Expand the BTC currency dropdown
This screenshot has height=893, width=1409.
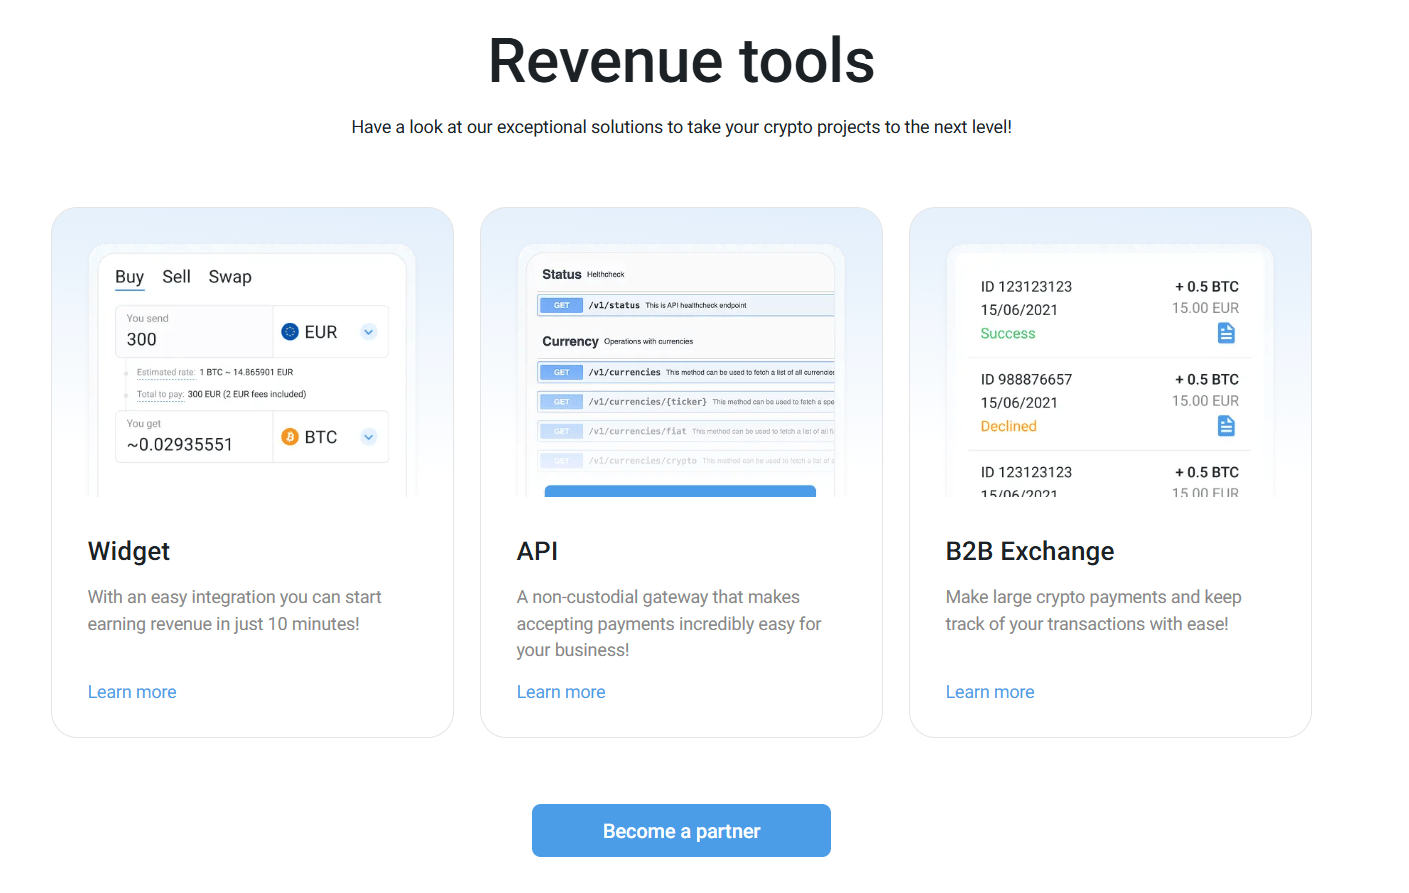(369, 437)
